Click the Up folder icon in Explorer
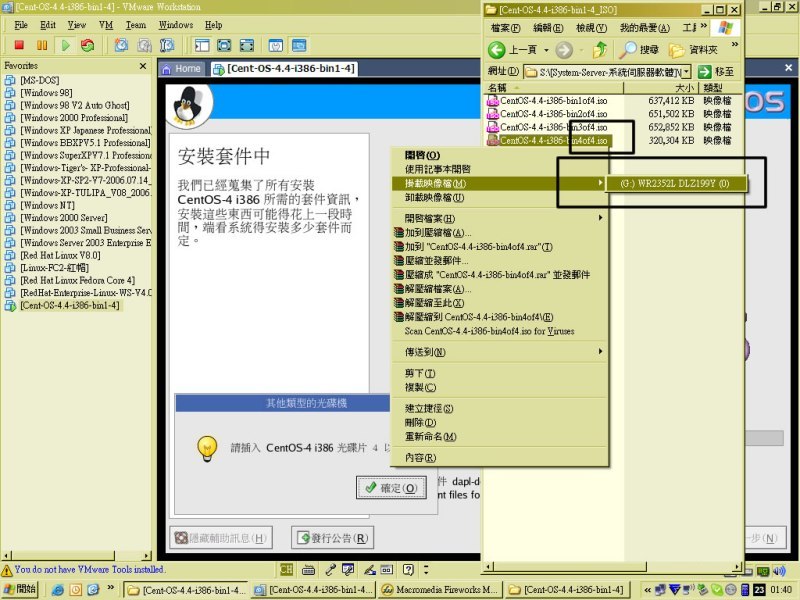The height and width of the screenshot is (600, 800). pos(600,49)
